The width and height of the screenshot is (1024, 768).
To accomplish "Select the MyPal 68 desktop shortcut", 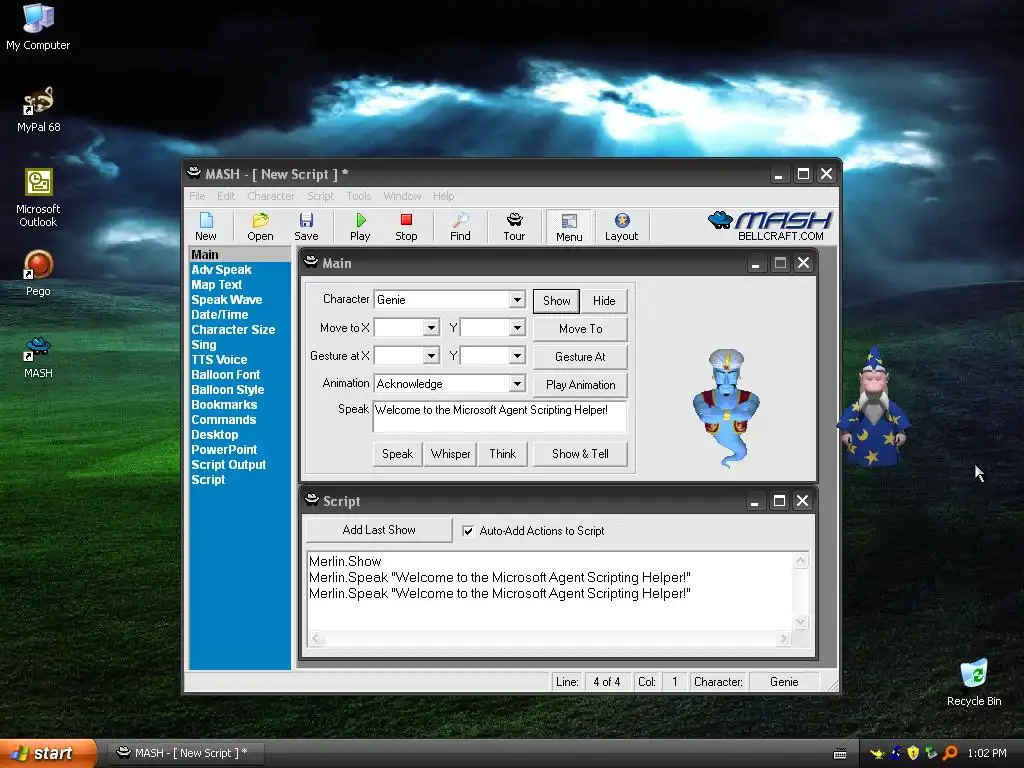I will [38, 110].
